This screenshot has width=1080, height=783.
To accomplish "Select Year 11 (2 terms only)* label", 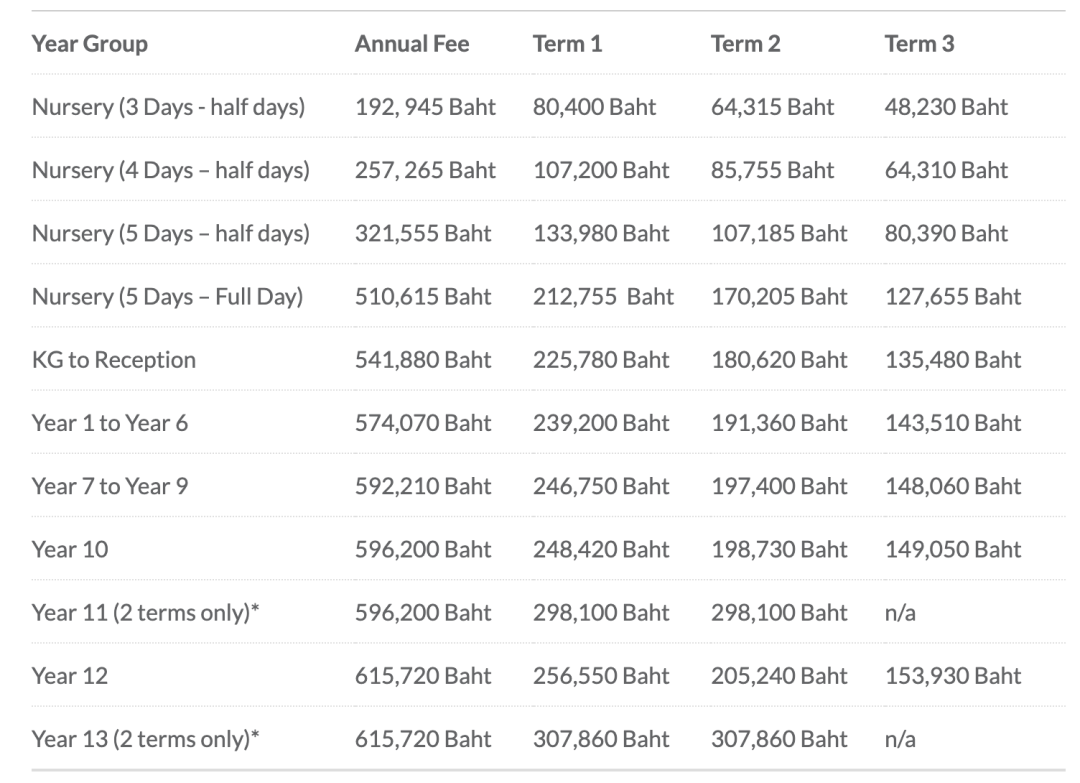I will pyautogui.click(x=140, y=612).
